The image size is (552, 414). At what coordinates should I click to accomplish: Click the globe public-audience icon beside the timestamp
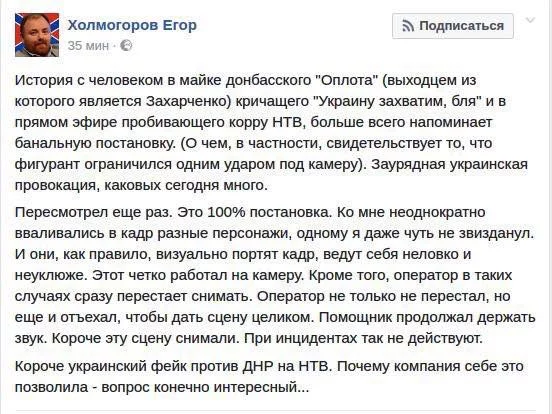126,45
